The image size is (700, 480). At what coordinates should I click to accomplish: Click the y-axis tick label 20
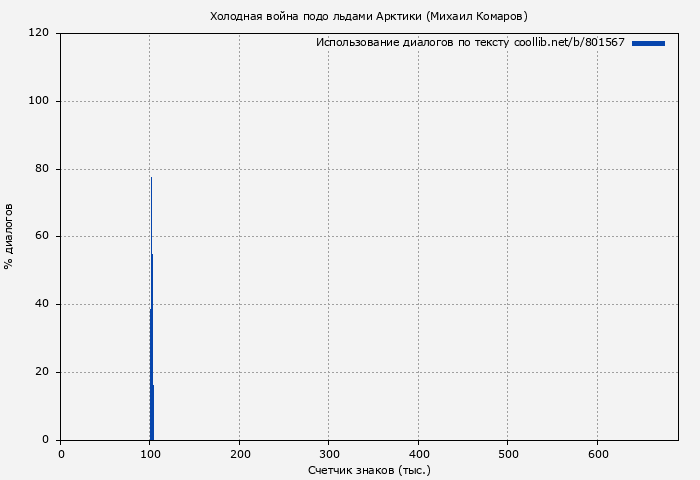pyautogui.click(x=43, y=372)
